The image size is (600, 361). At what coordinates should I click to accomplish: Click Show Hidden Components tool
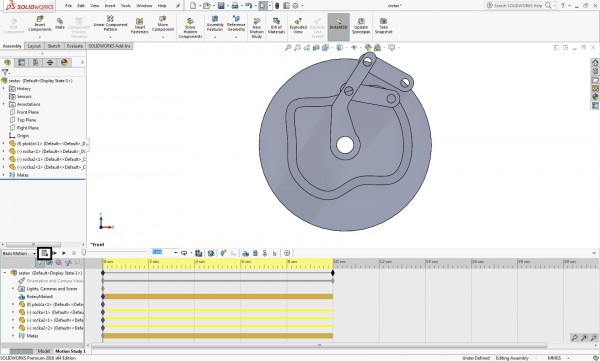click(190, 28)
